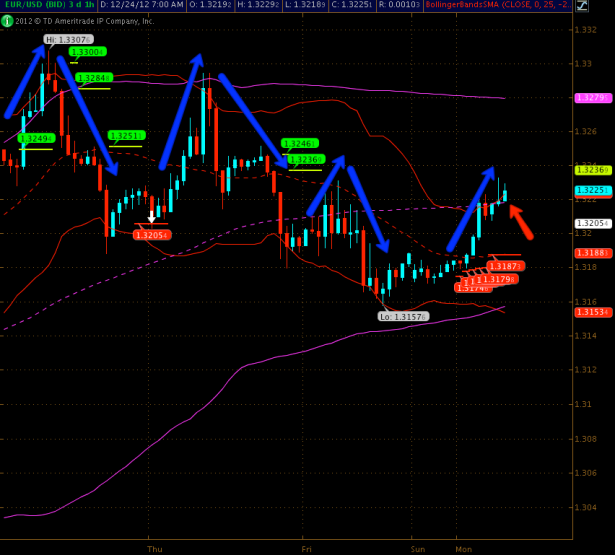Screen dimensions: 615x555
Task: Click the magenta 1.3279 price axis tag
Action: 592,98
